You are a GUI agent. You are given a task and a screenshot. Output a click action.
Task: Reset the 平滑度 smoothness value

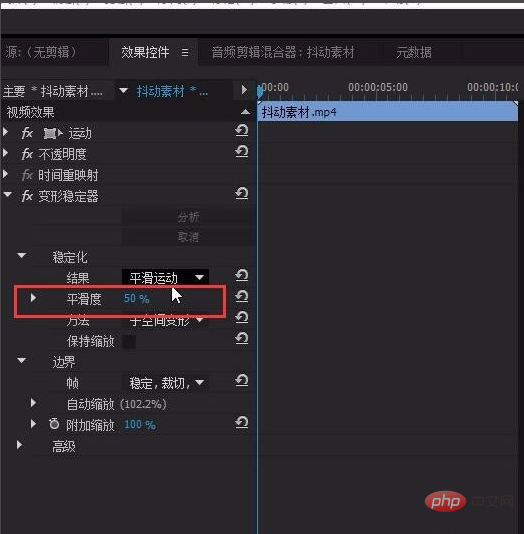(241, 297)
